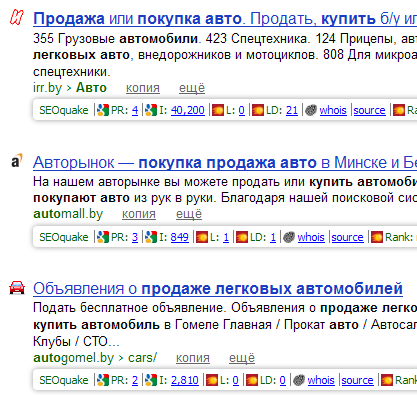Click PageRank value 2 for autogomel.by
Screen dimensions: 417x395
(135, 380)
